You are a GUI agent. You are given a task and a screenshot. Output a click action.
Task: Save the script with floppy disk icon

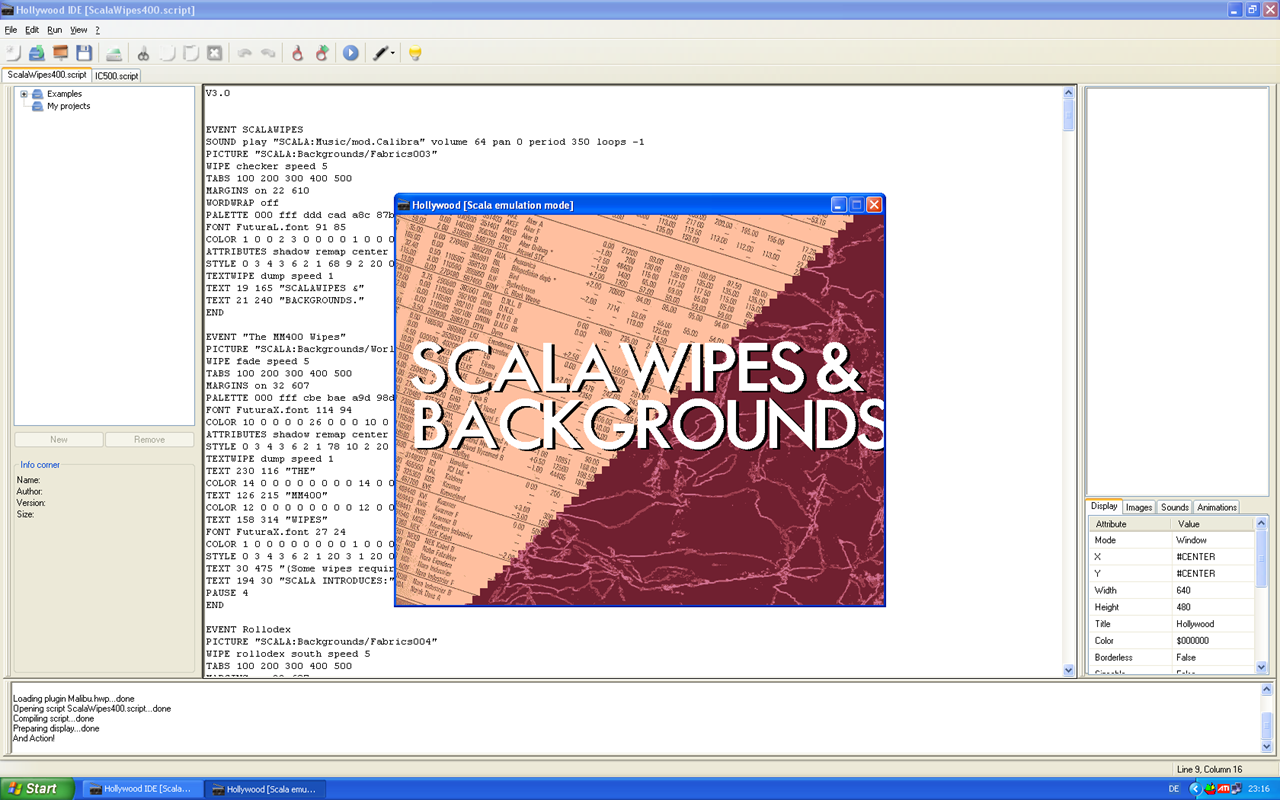(84, 53)
